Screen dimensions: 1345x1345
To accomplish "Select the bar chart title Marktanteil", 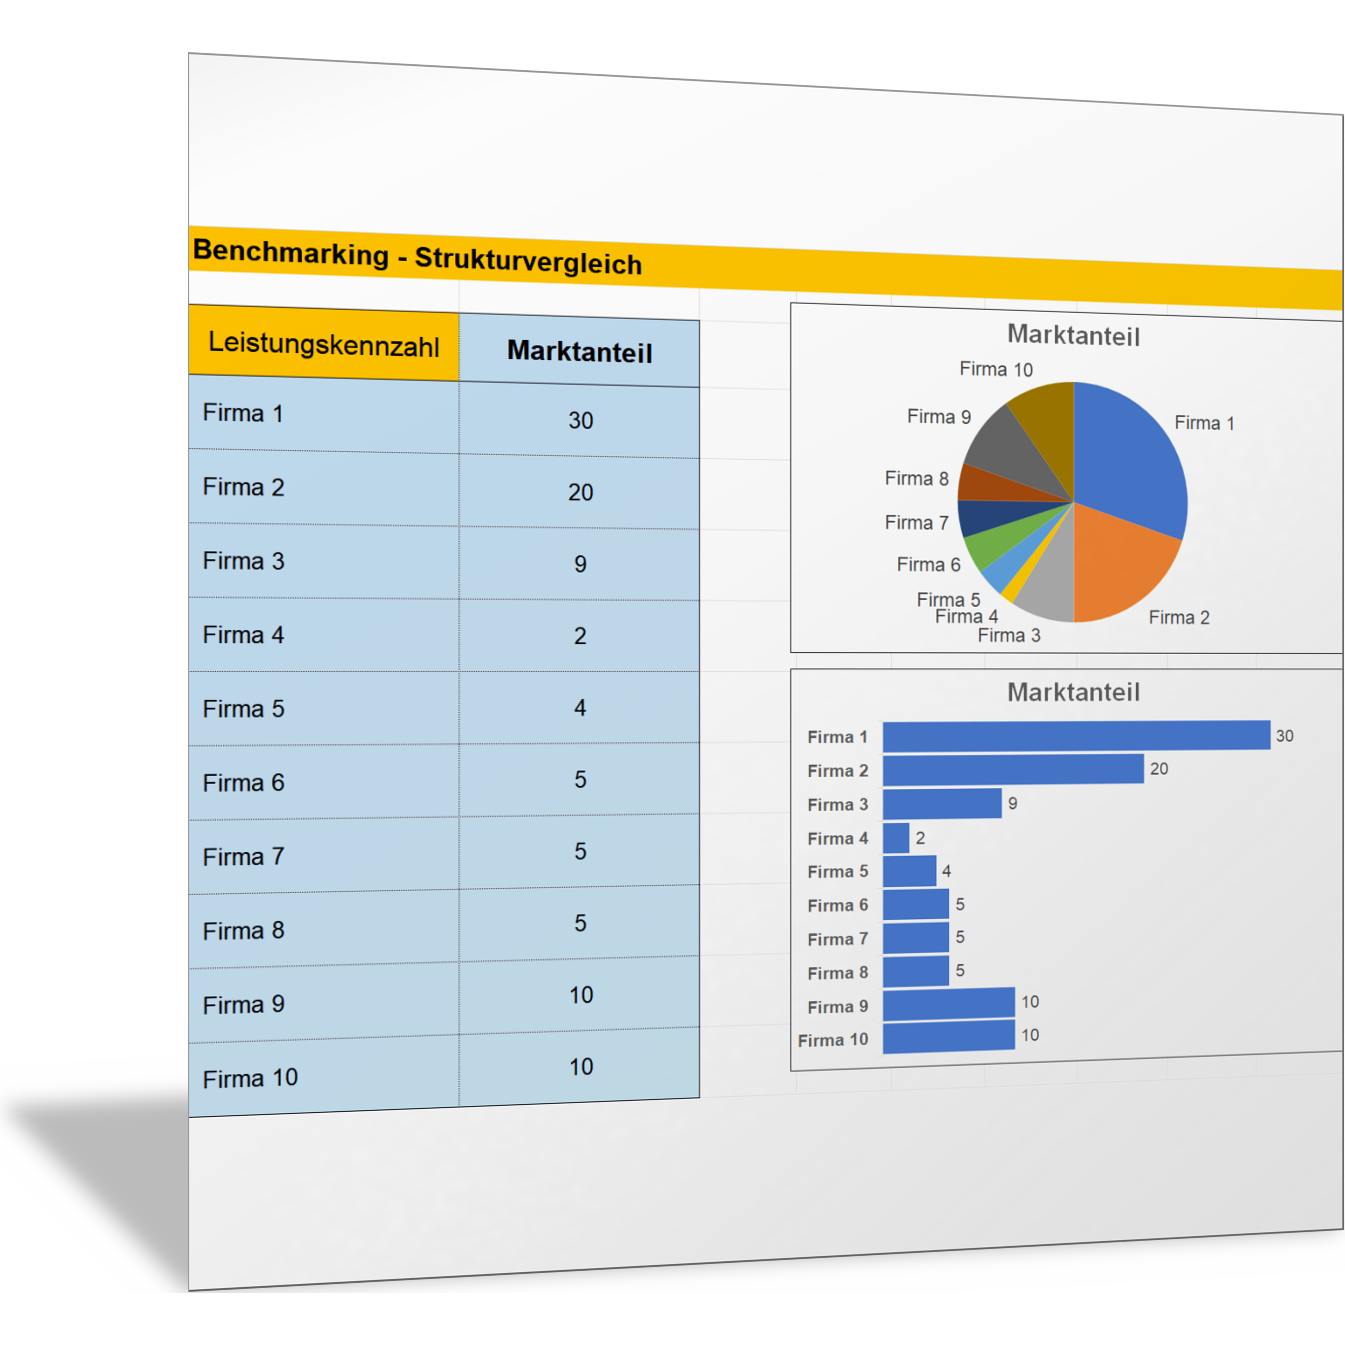I will (x=1074, y=691).
